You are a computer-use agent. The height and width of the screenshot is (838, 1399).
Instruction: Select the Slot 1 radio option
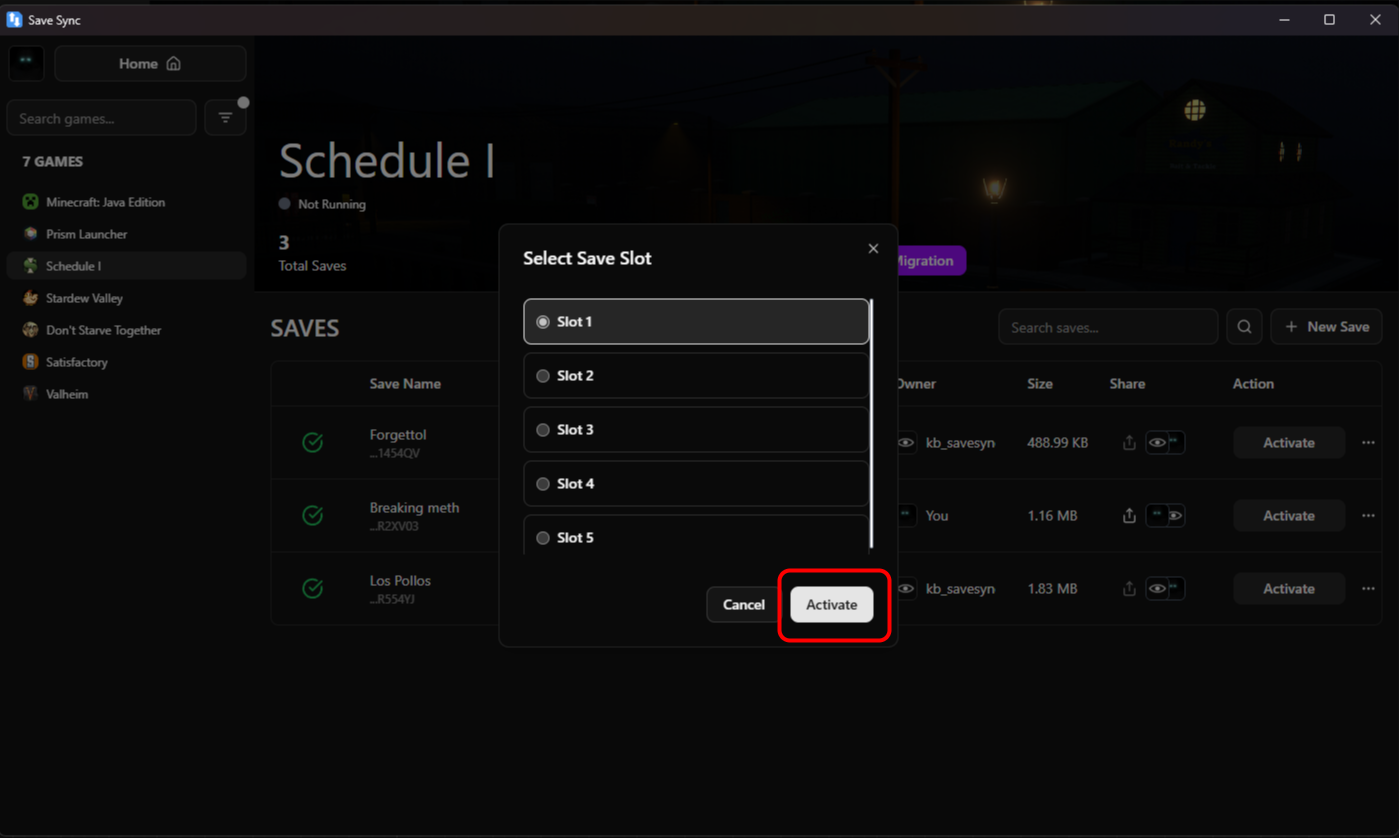pos(696,321)
